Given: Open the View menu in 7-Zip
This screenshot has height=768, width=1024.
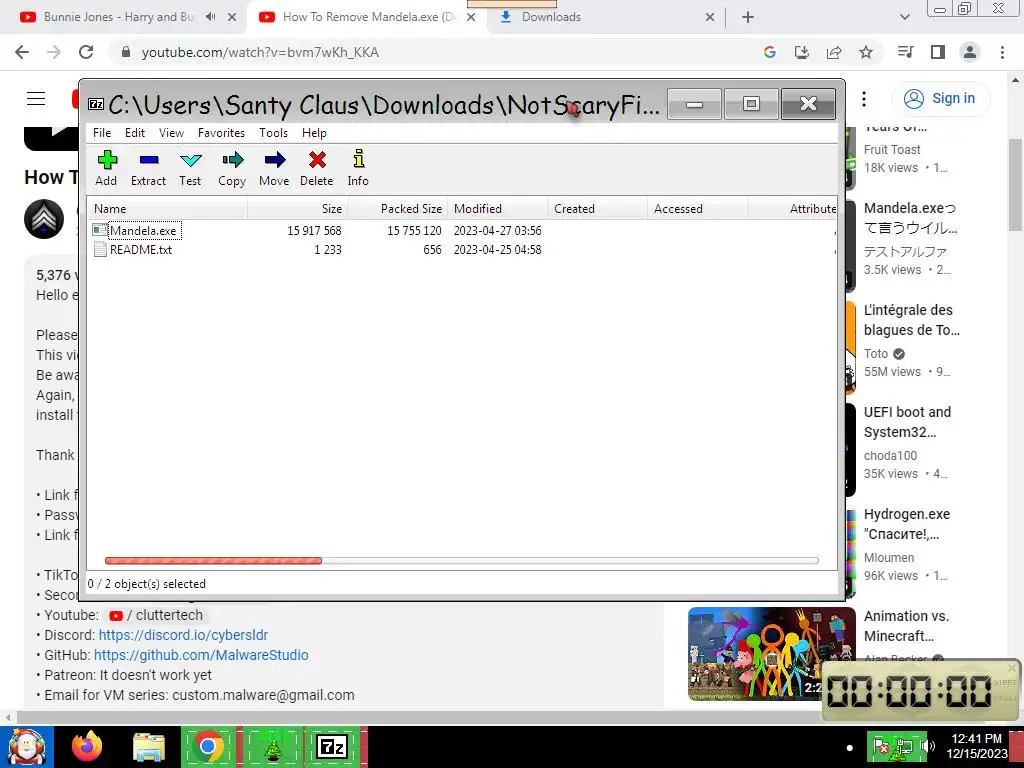Looking at the screenshot, I should 171,133.
